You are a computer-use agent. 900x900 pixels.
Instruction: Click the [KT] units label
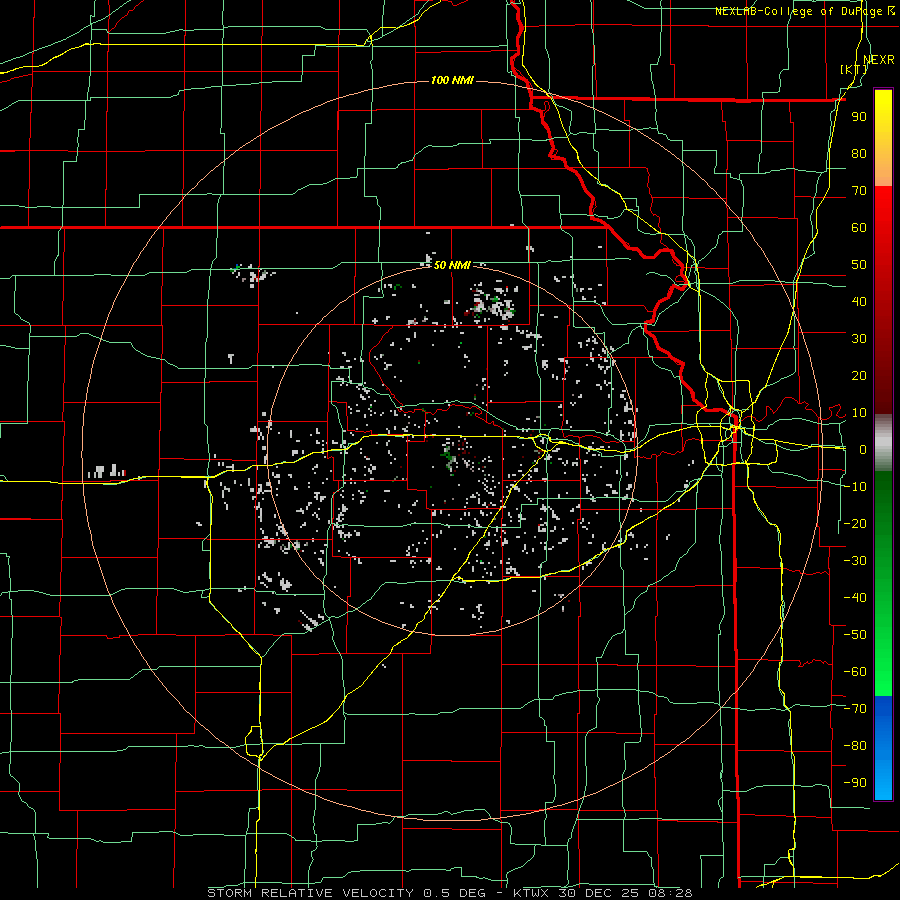[x=854, y=69]
